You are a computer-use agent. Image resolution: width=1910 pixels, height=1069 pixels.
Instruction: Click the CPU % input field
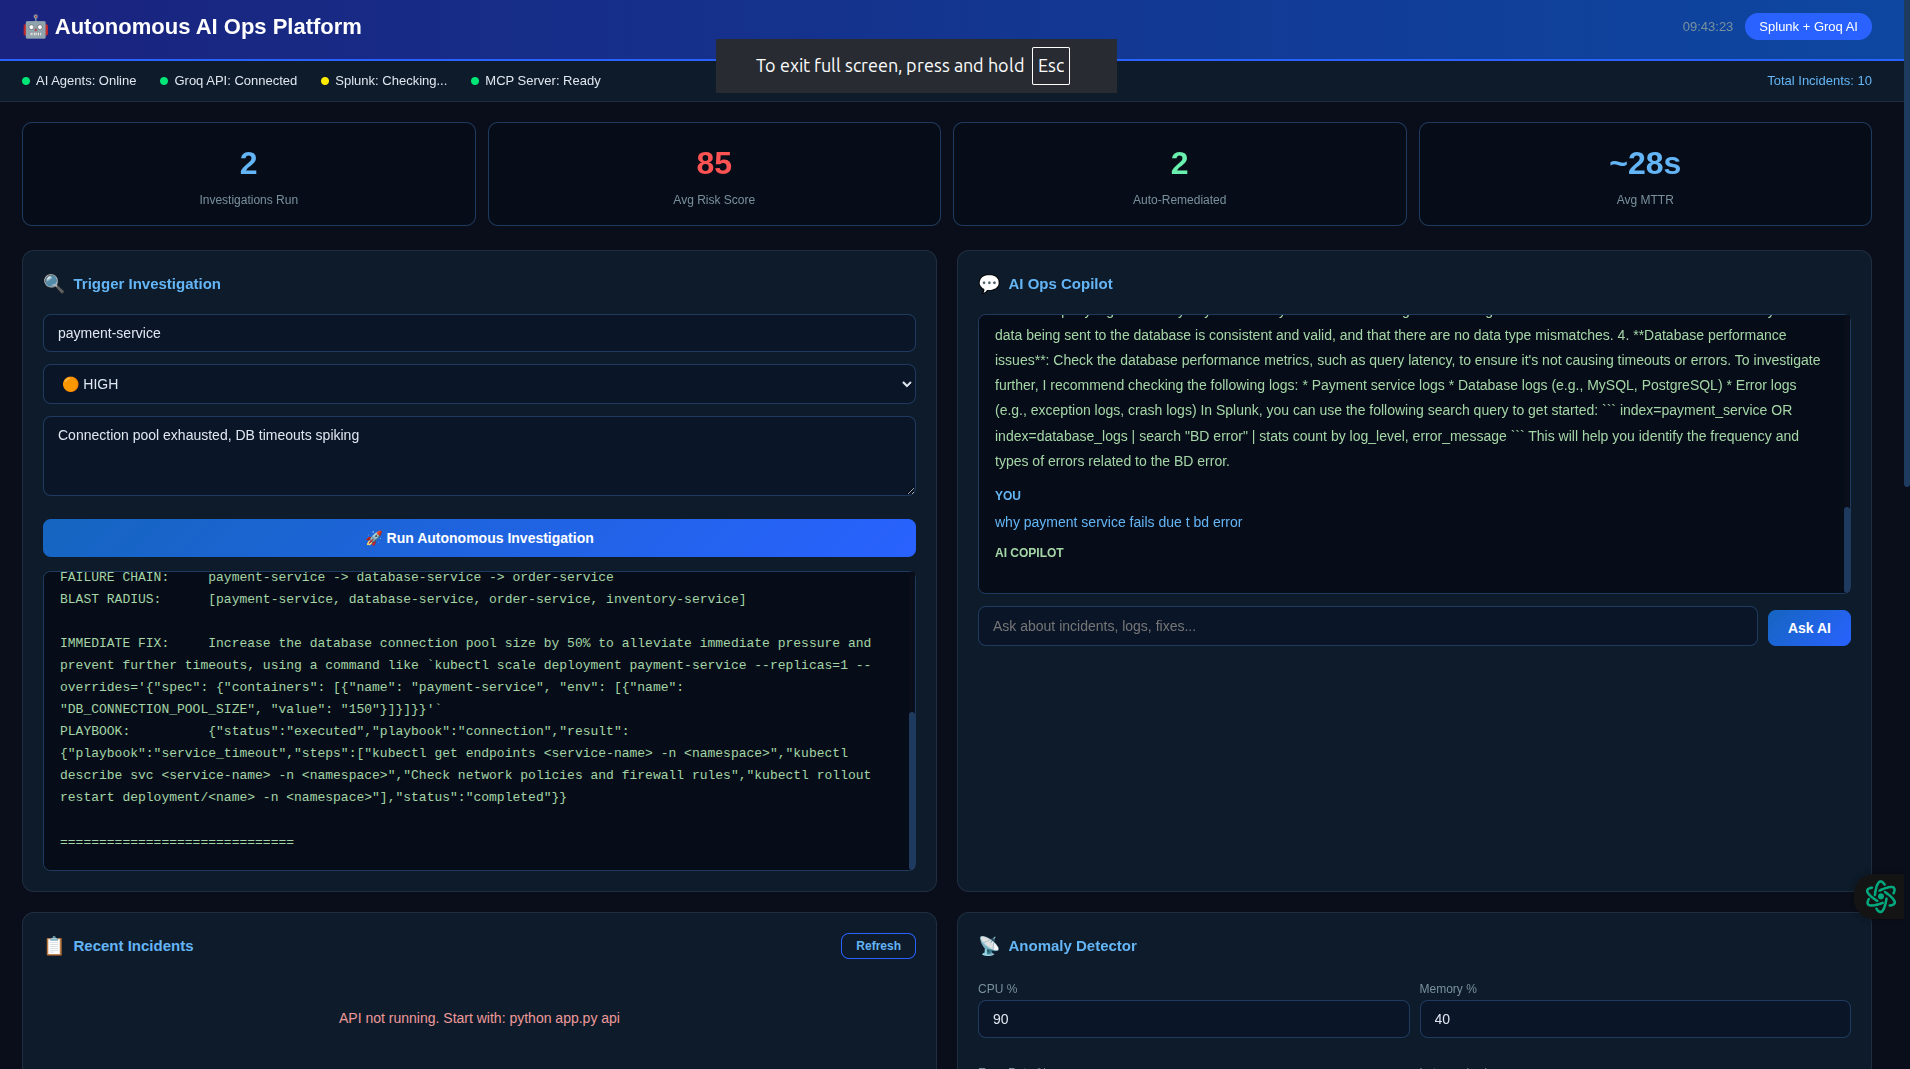coord(1193,1019)
